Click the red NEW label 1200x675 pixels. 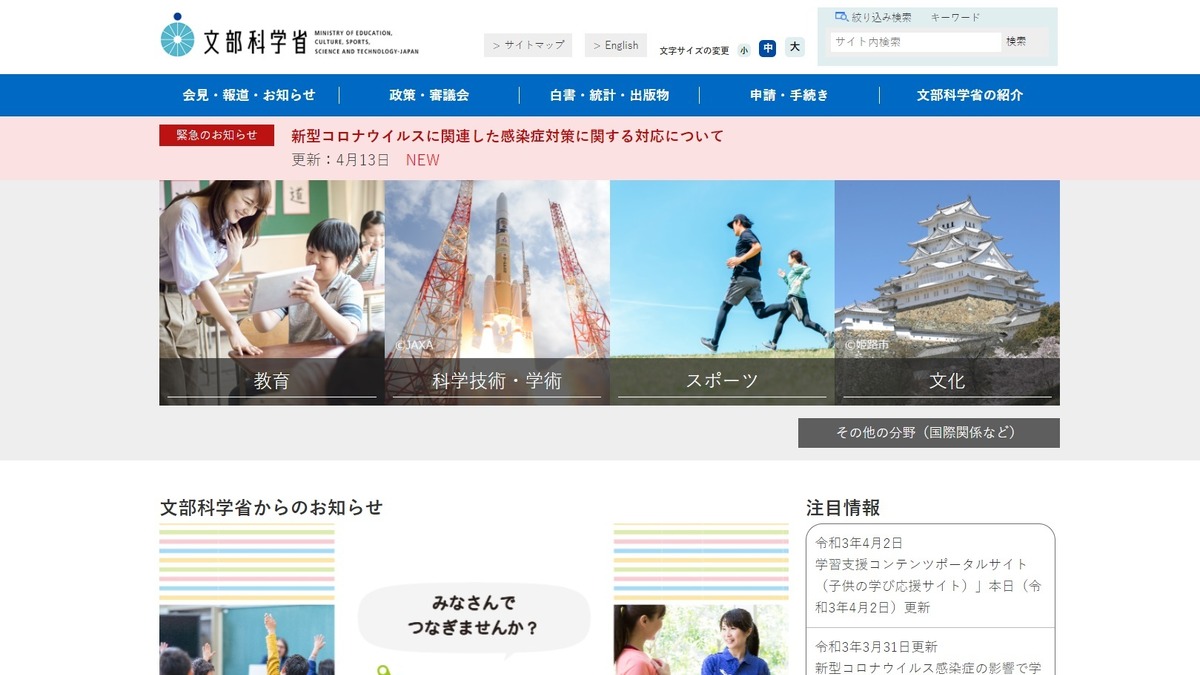422,160
